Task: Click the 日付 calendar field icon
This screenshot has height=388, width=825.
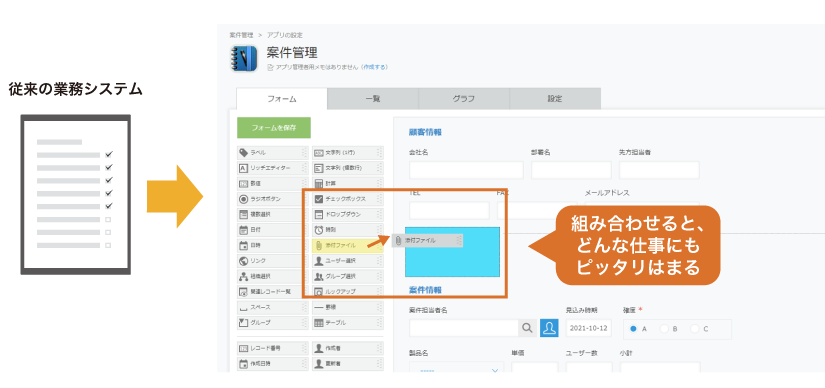Action: click(244, 230)
